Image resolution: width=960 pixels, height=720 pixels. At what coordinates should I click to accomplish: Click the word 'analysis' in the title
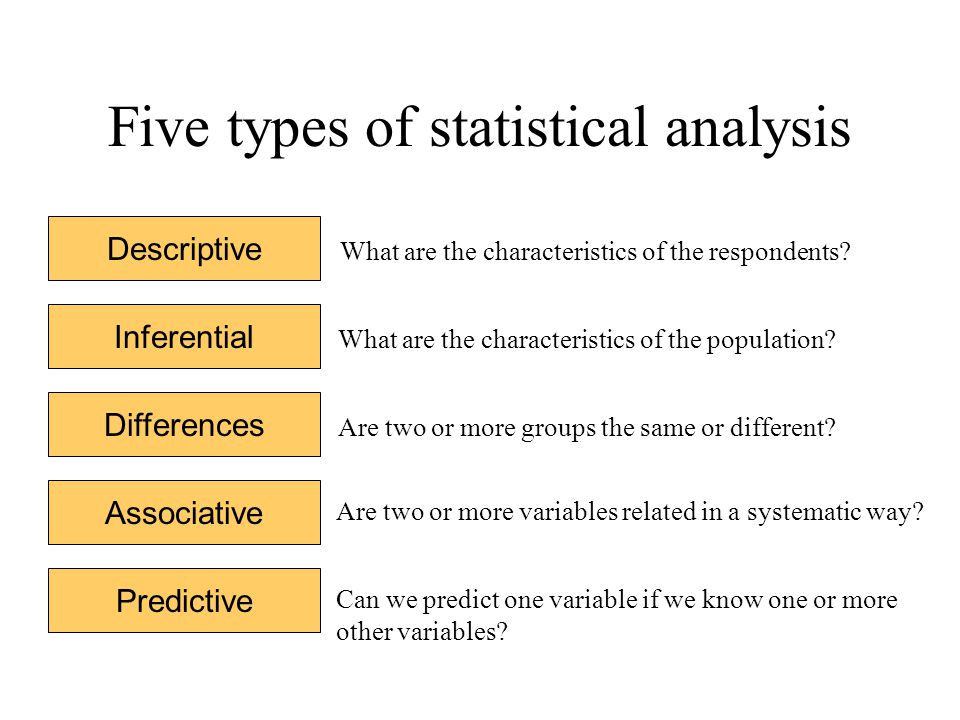[758, 129]
